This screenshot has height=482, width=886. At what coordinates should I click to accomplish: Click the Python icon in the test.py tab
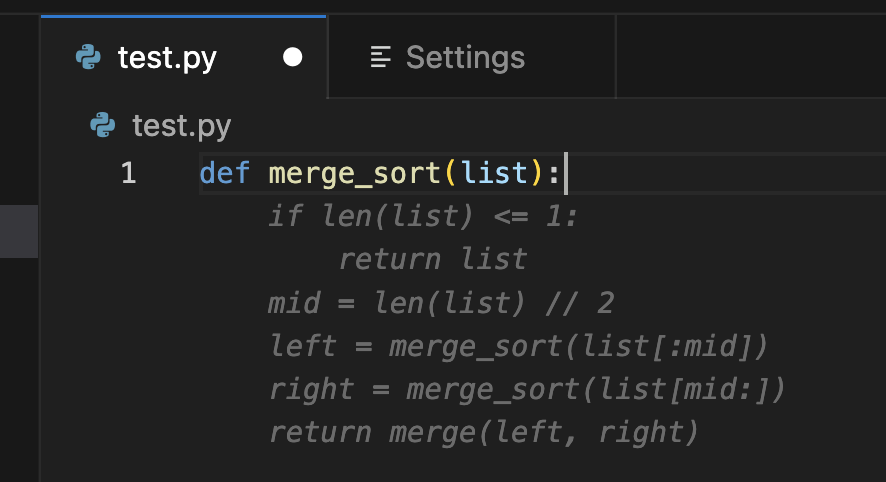coord(88,58)
